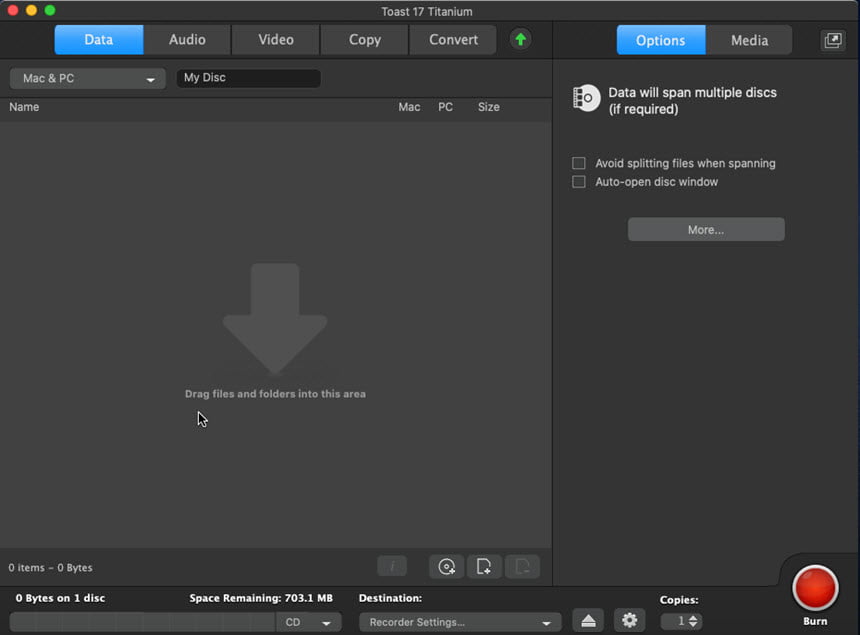This screenshot has width=860, height=635.
Task: Switch to the Convert tab
Action: [453, 39]
